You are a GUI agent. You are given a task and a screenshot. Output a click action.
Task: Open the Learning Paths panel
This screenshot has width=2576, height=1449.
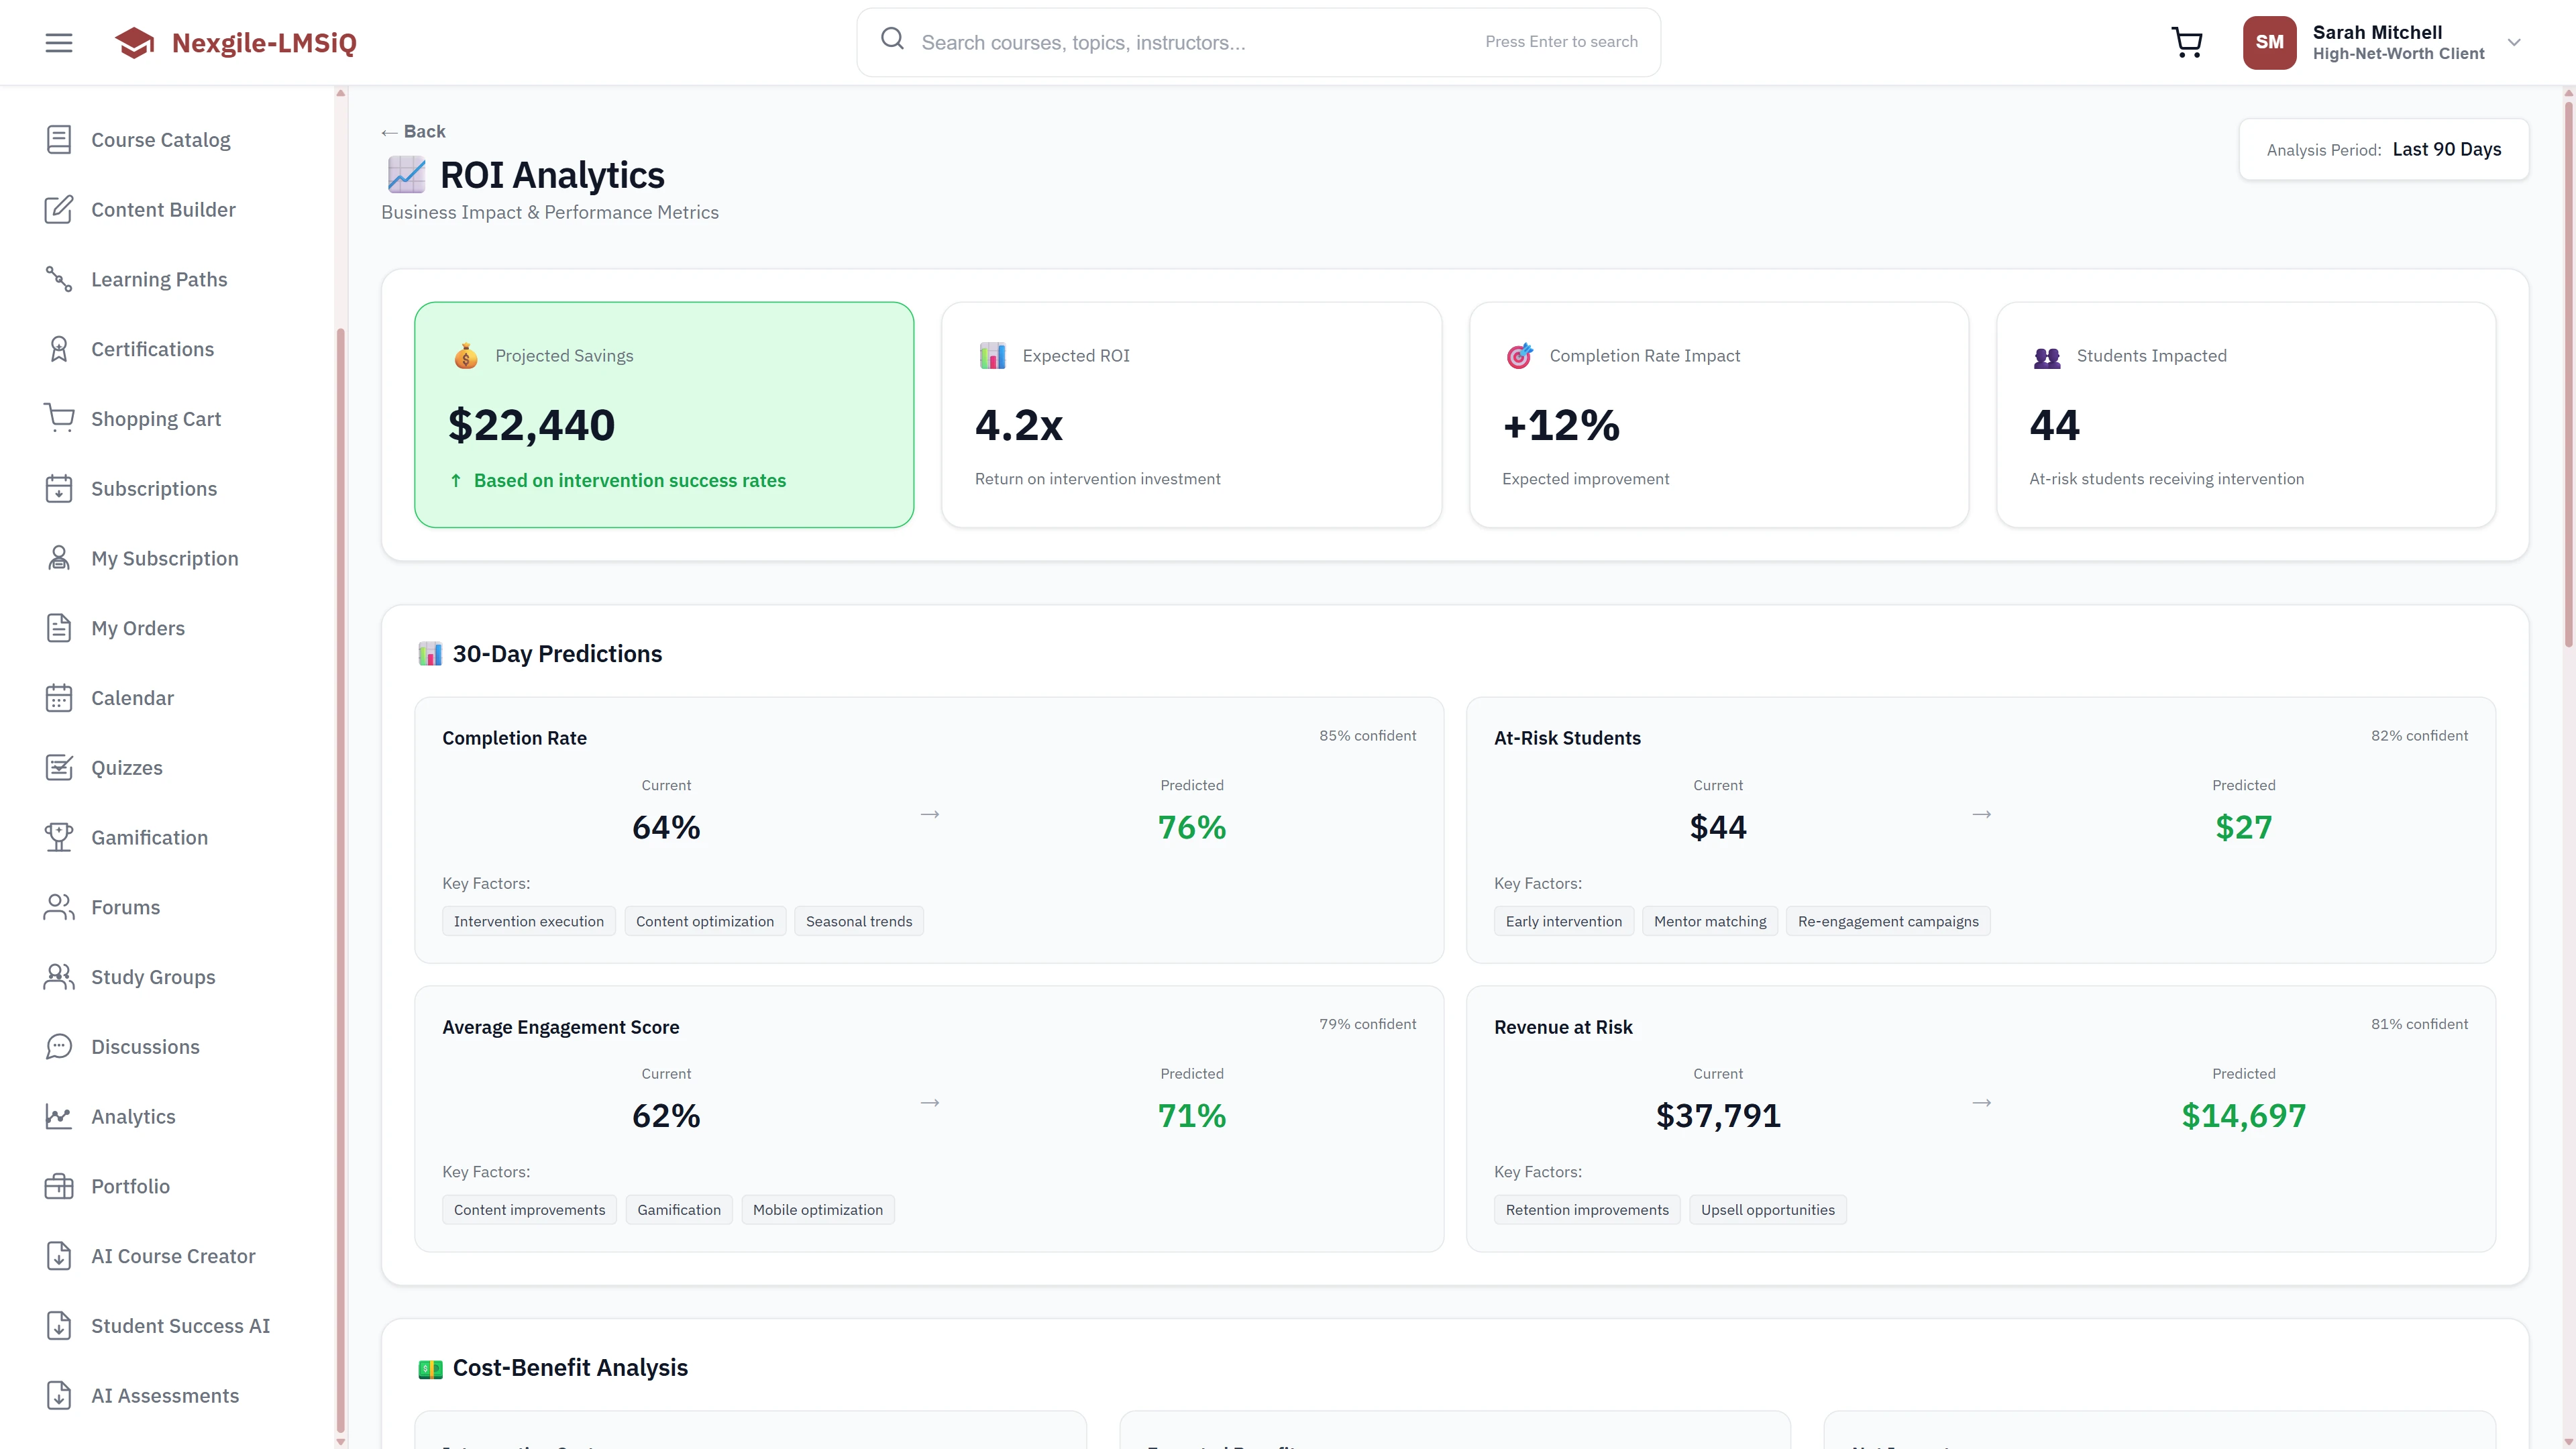click(x=158, y=279)
